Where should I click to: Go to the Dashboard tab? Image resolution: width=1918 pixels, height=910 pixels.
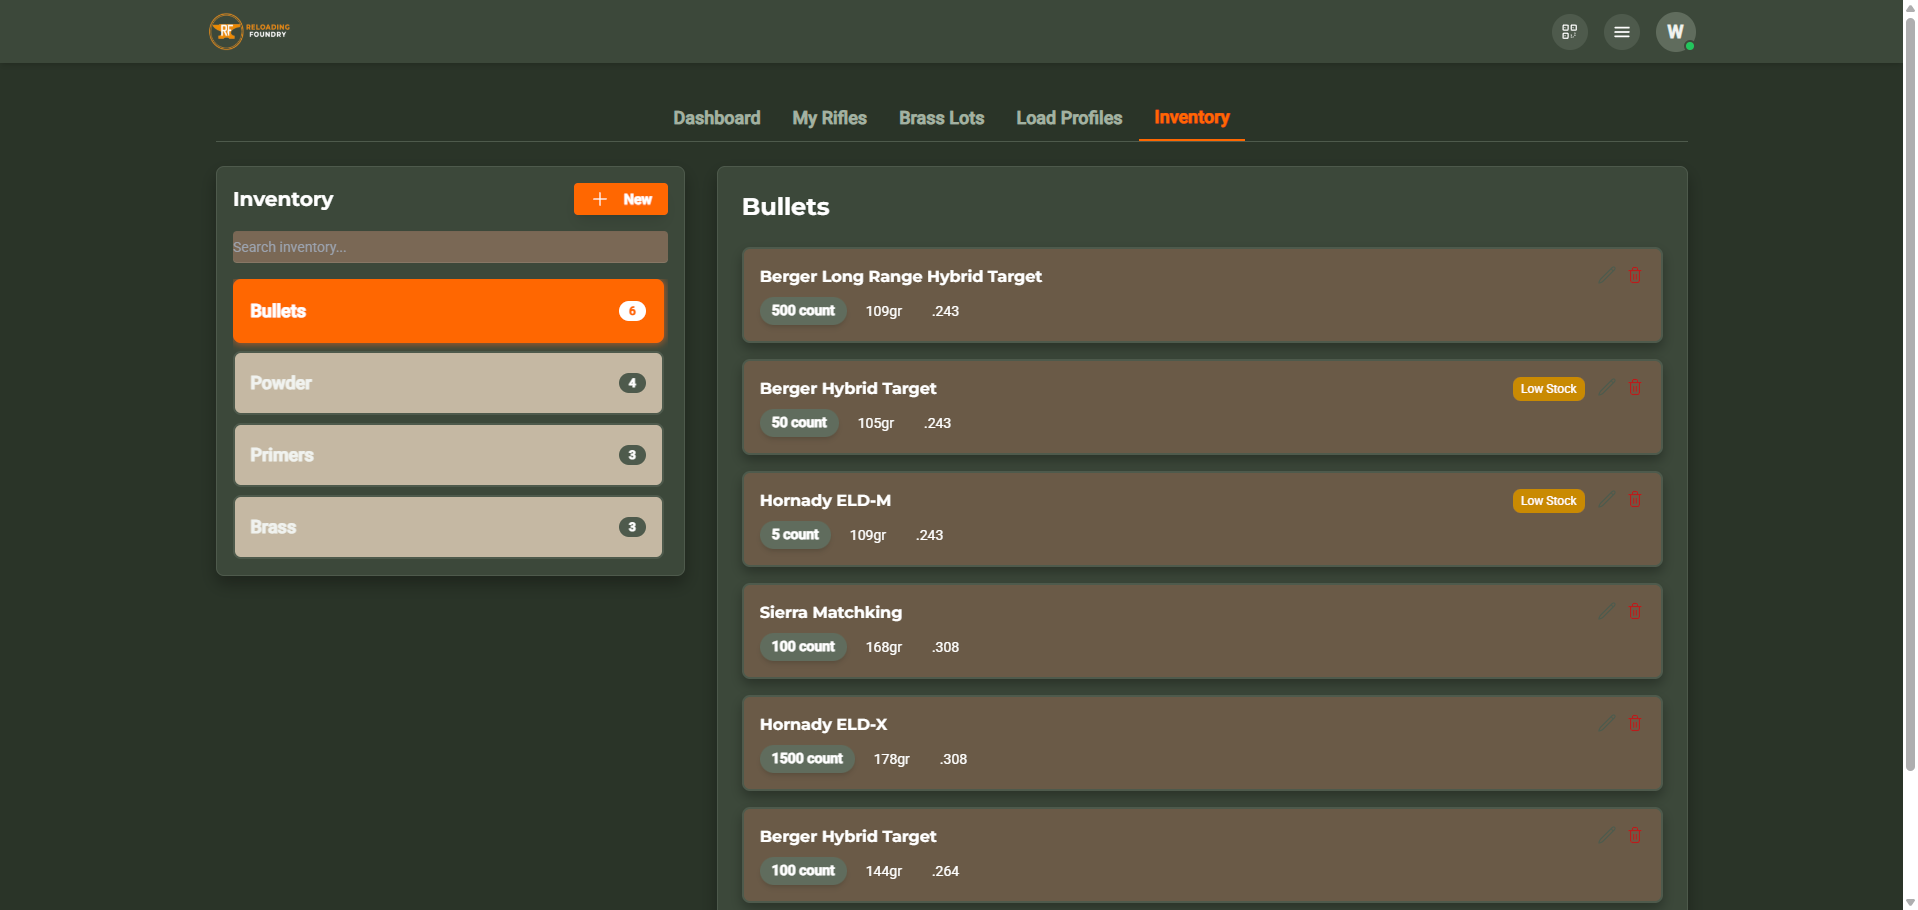[x=716, y=118]
